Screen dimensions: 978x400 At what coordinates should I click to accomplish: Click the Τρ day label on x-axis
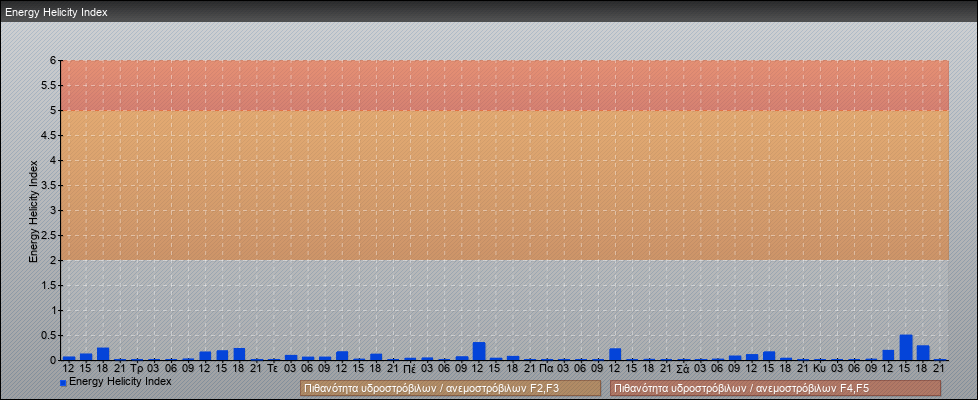pos(137,369)
